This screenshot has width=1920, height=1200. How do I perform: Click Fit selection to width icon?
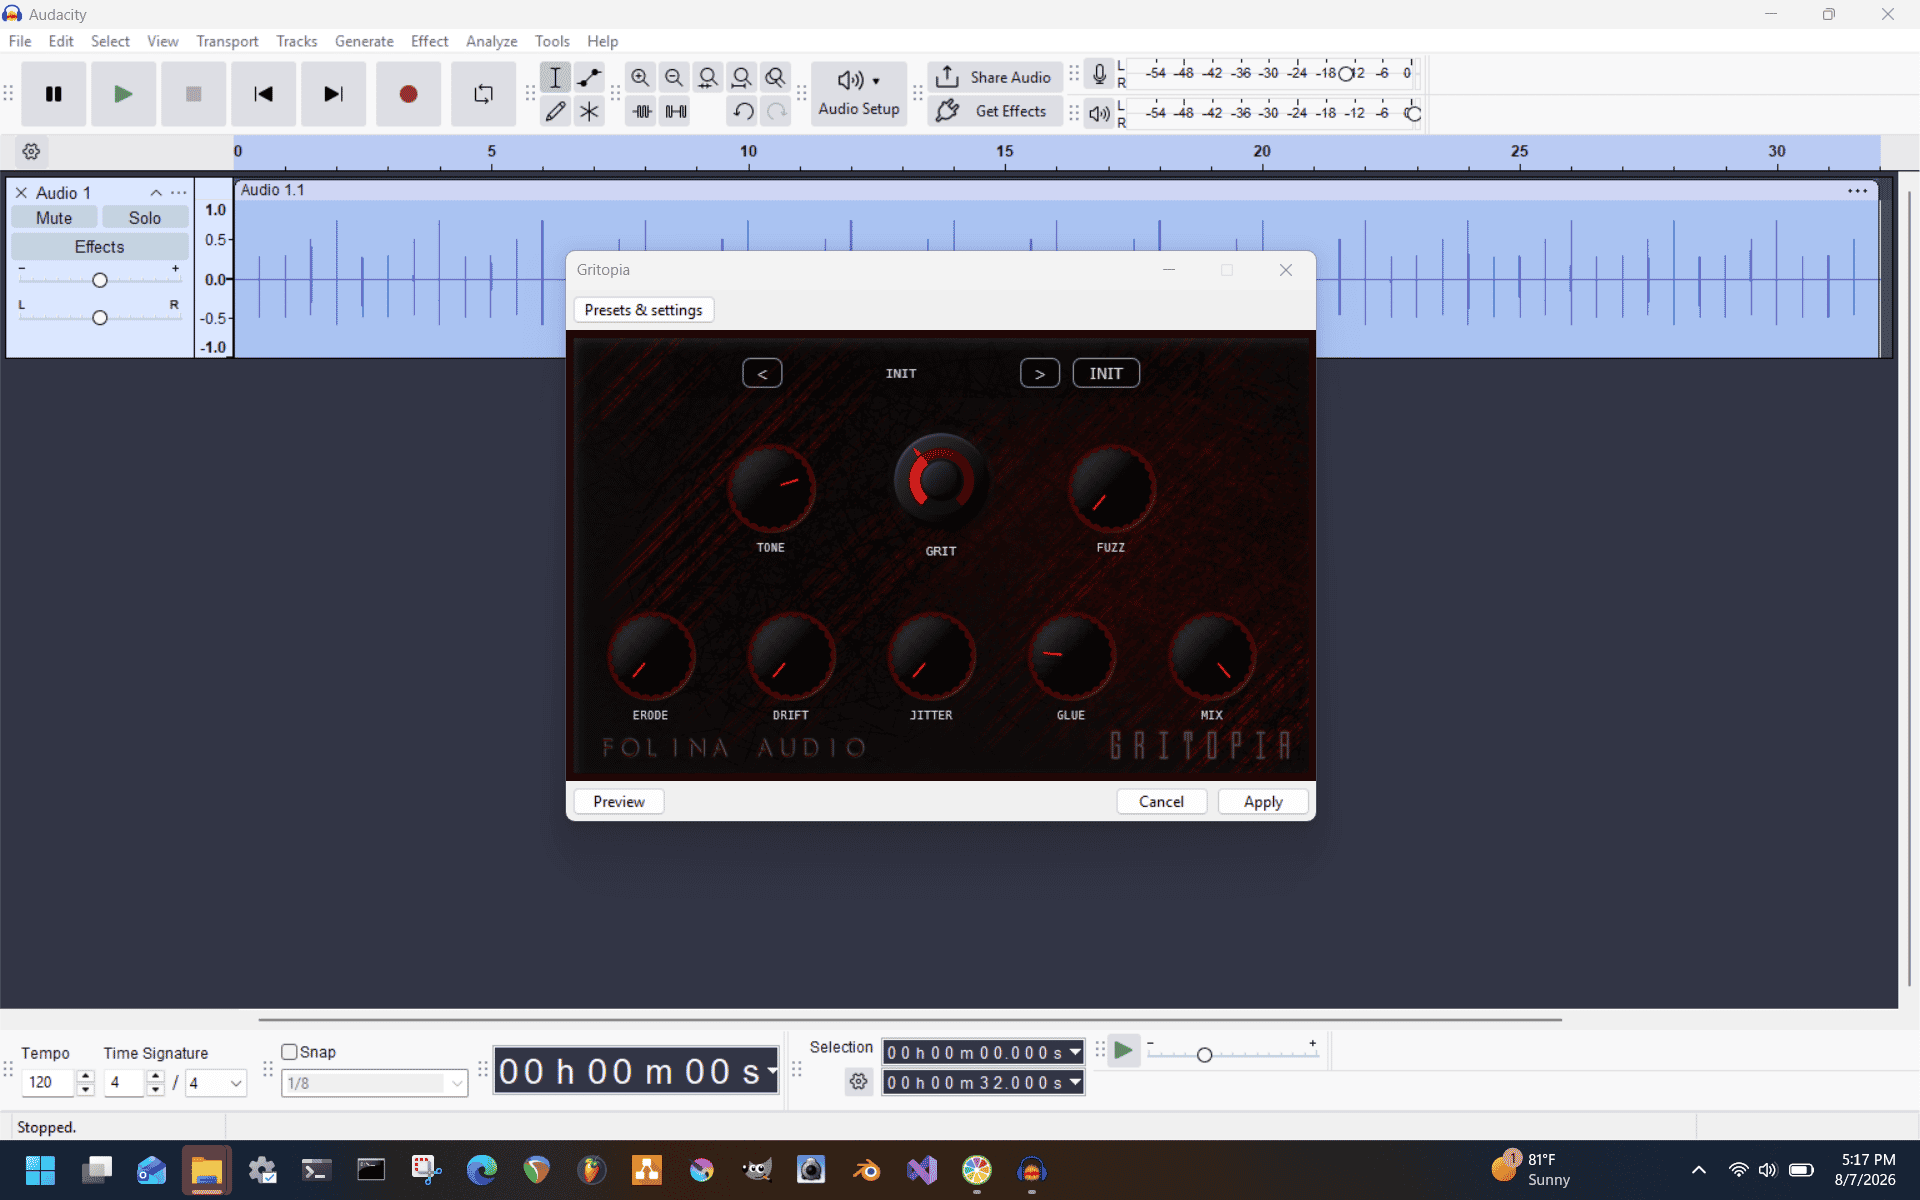(708, 77)
